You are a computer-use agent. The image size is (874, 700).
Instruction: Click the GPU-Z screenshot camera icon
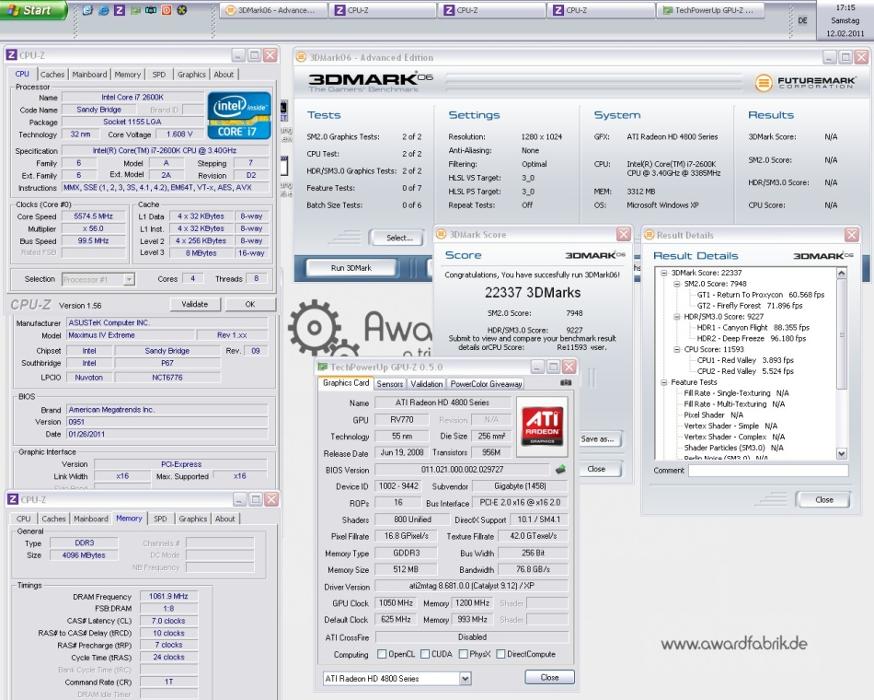coord(565,383)
